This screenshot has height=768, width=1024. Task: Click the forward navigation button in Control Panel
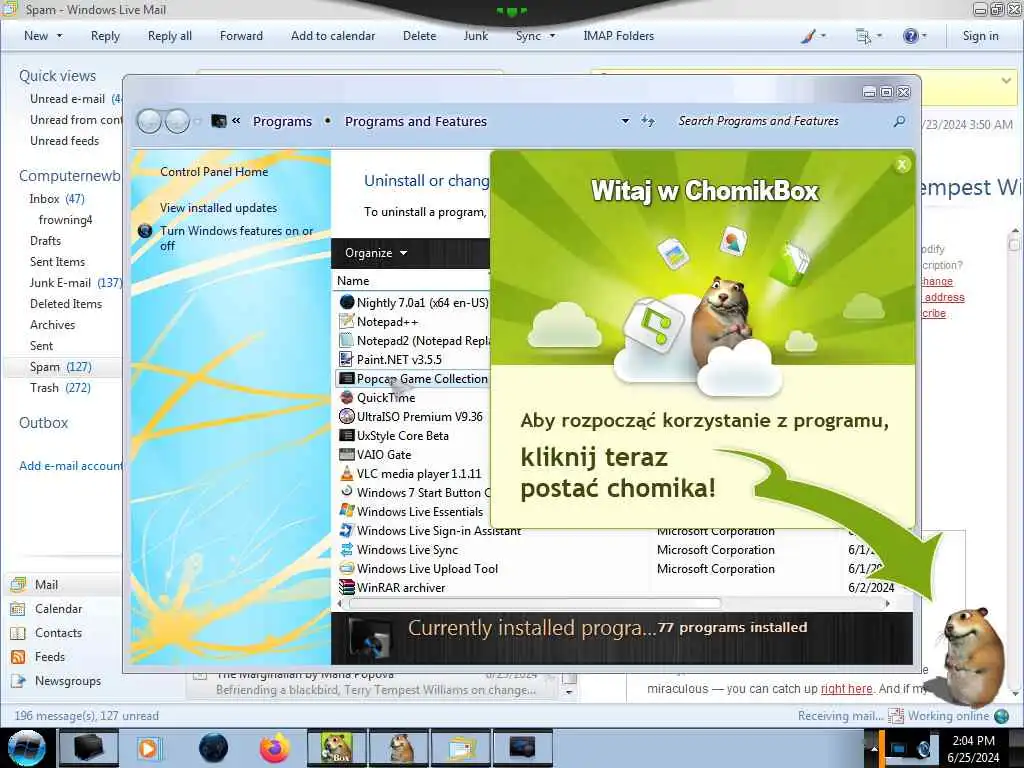pyautogui.click(x=177, y=121)
